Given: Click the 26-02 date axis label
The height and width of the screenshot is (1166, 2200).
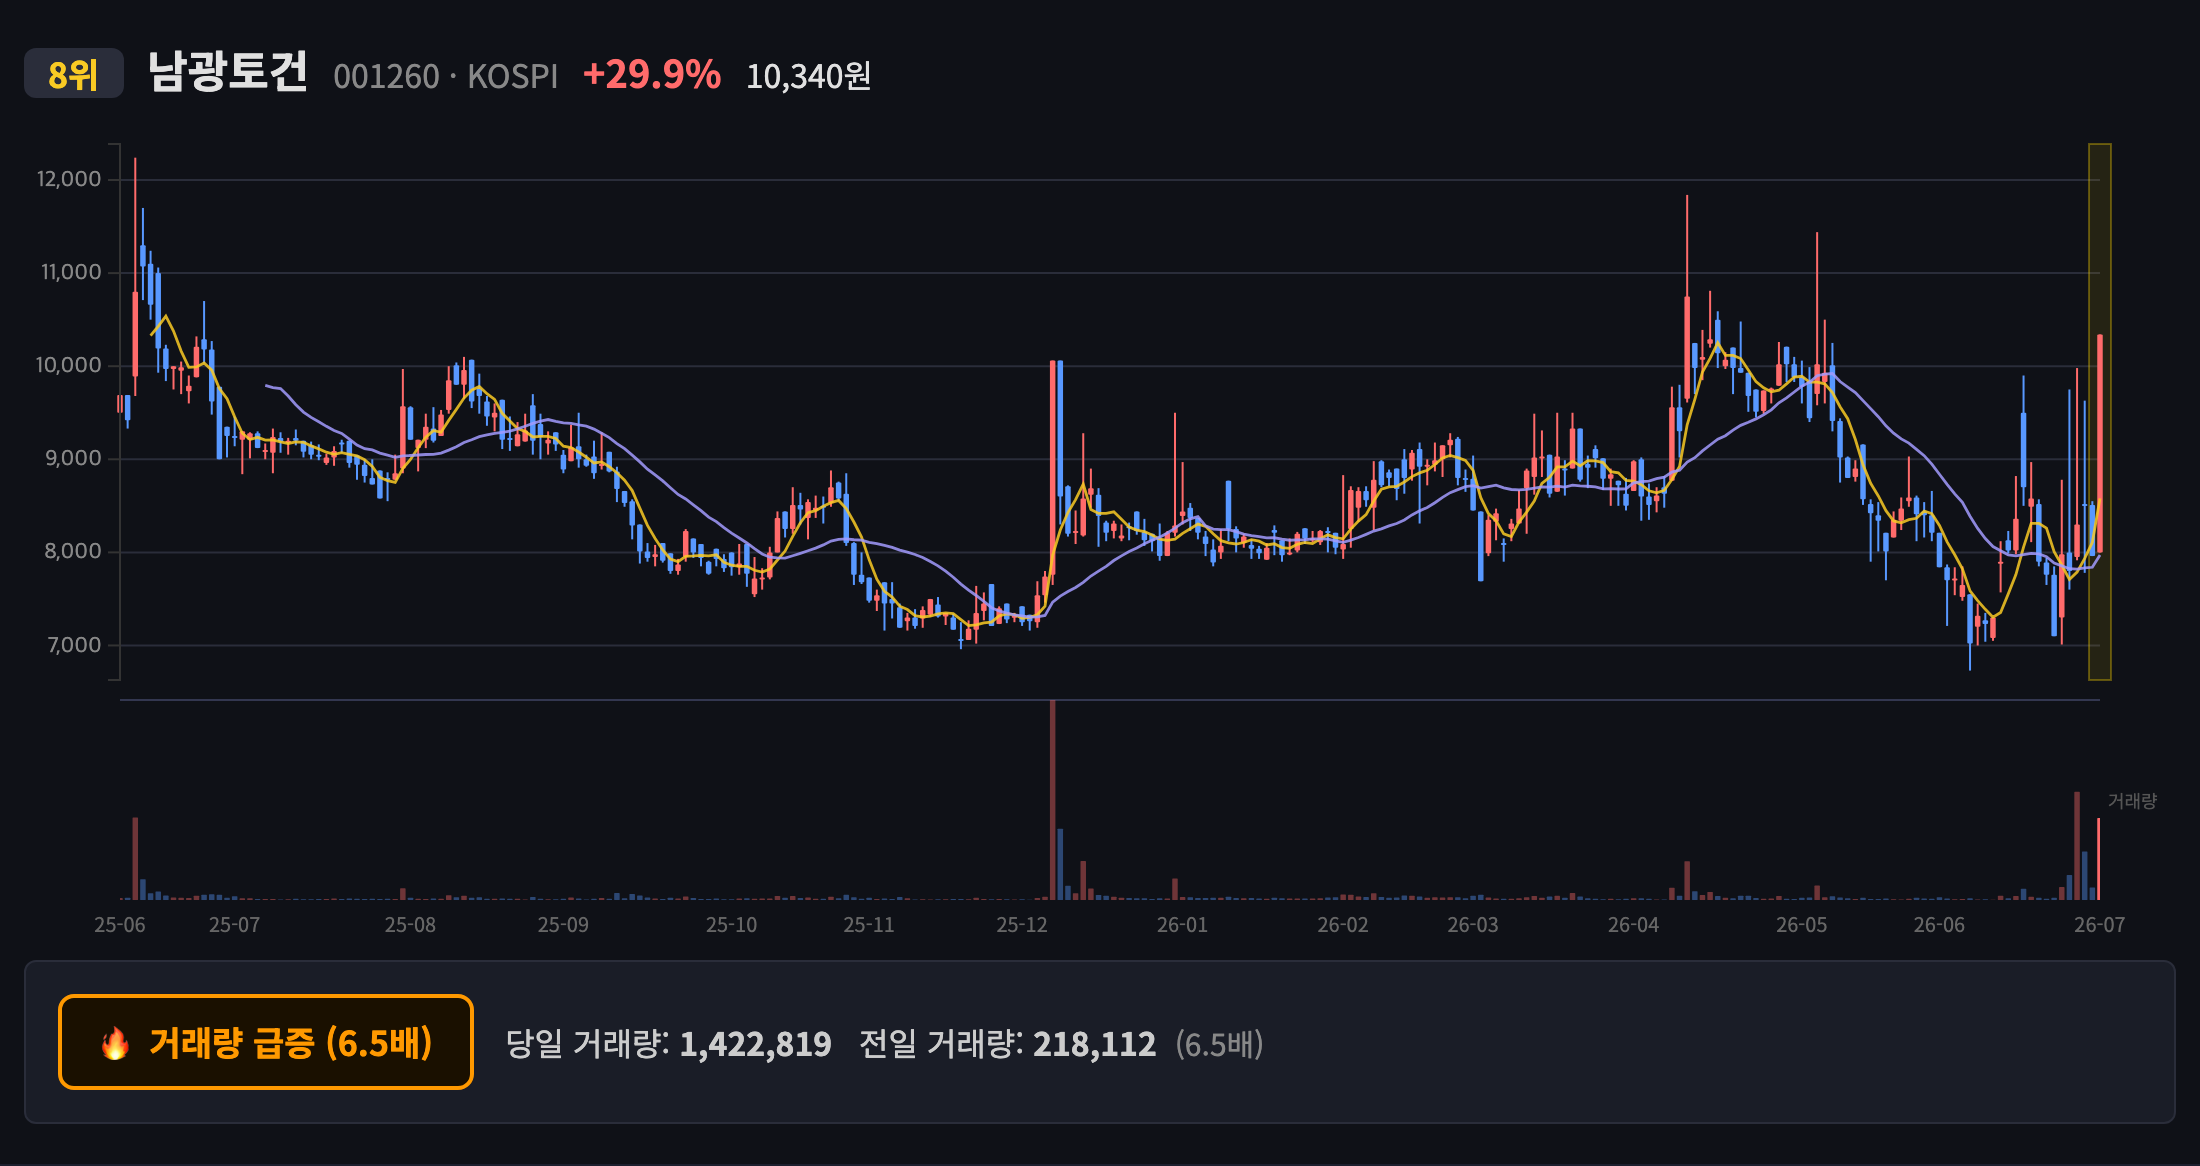Looking at the screenshot, I should (1342, 925).
